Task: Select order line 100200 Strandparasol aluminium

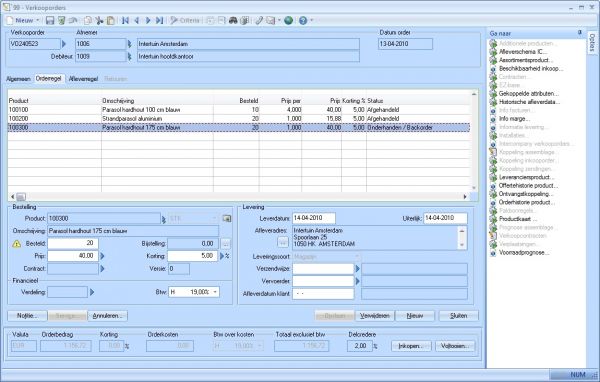Action: click(239, 119)
